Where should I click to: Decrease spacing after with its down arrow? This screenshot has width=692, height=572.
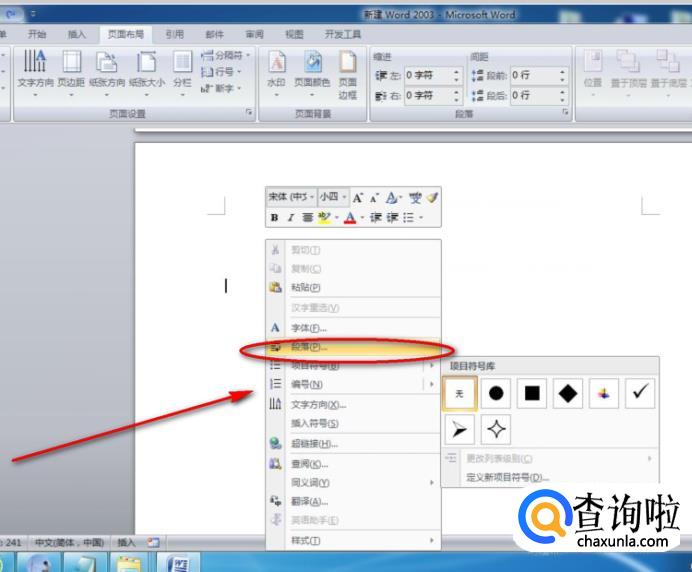(x=563, y=100)
